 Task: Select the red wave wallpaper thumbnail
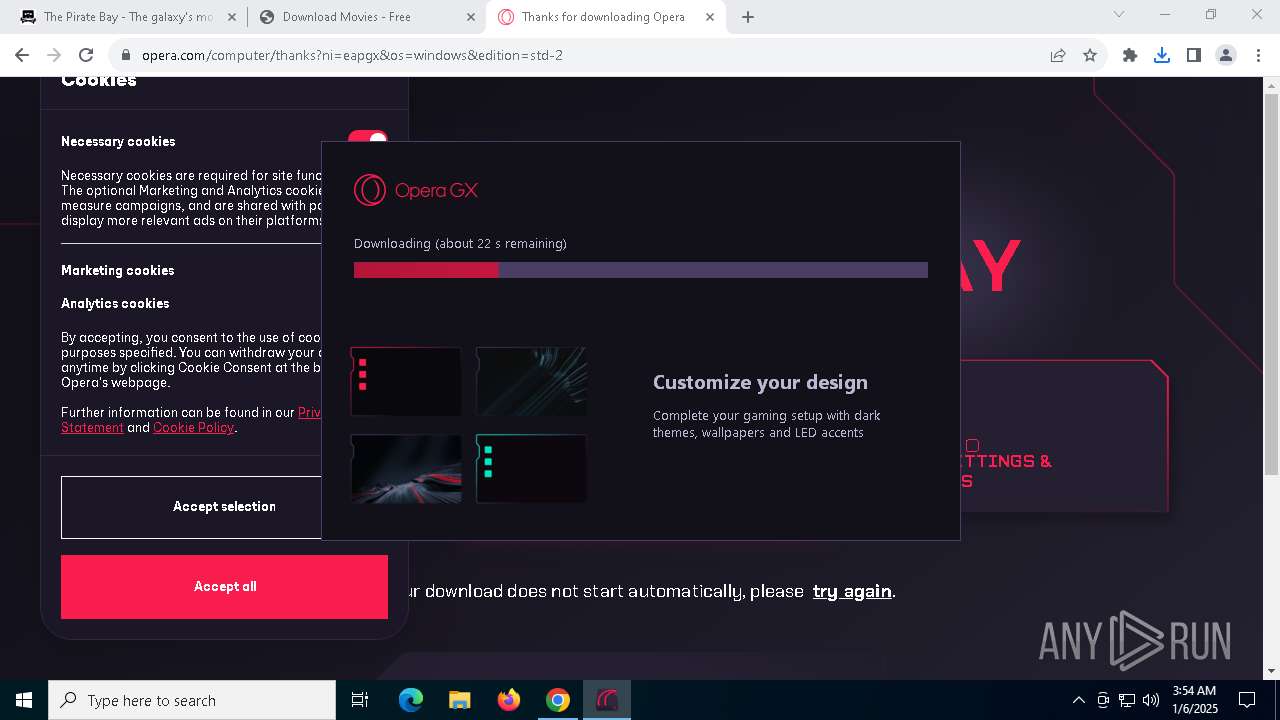406,468
